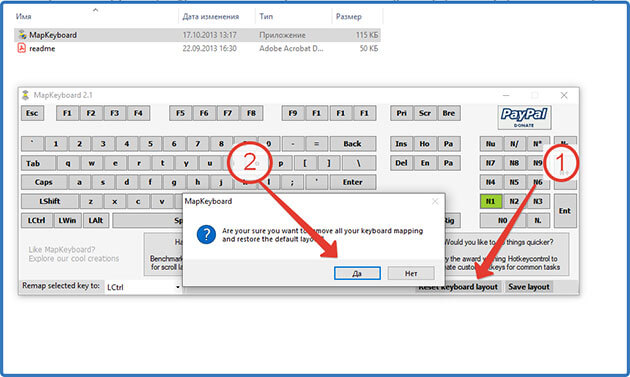Click the MapKeyboard 2.1 title bar icon
Screen dimensions: 630x377
(25, 95)
